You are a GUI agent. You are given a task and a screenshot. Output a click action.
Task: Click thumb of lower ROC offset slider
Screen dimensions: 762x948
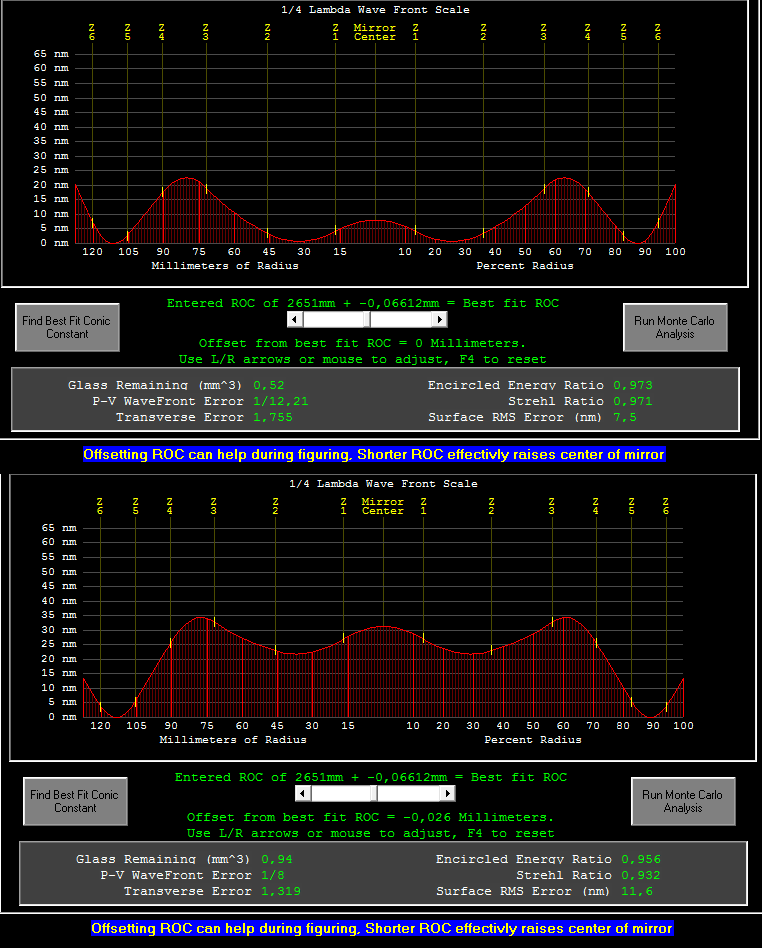(374, 793)
